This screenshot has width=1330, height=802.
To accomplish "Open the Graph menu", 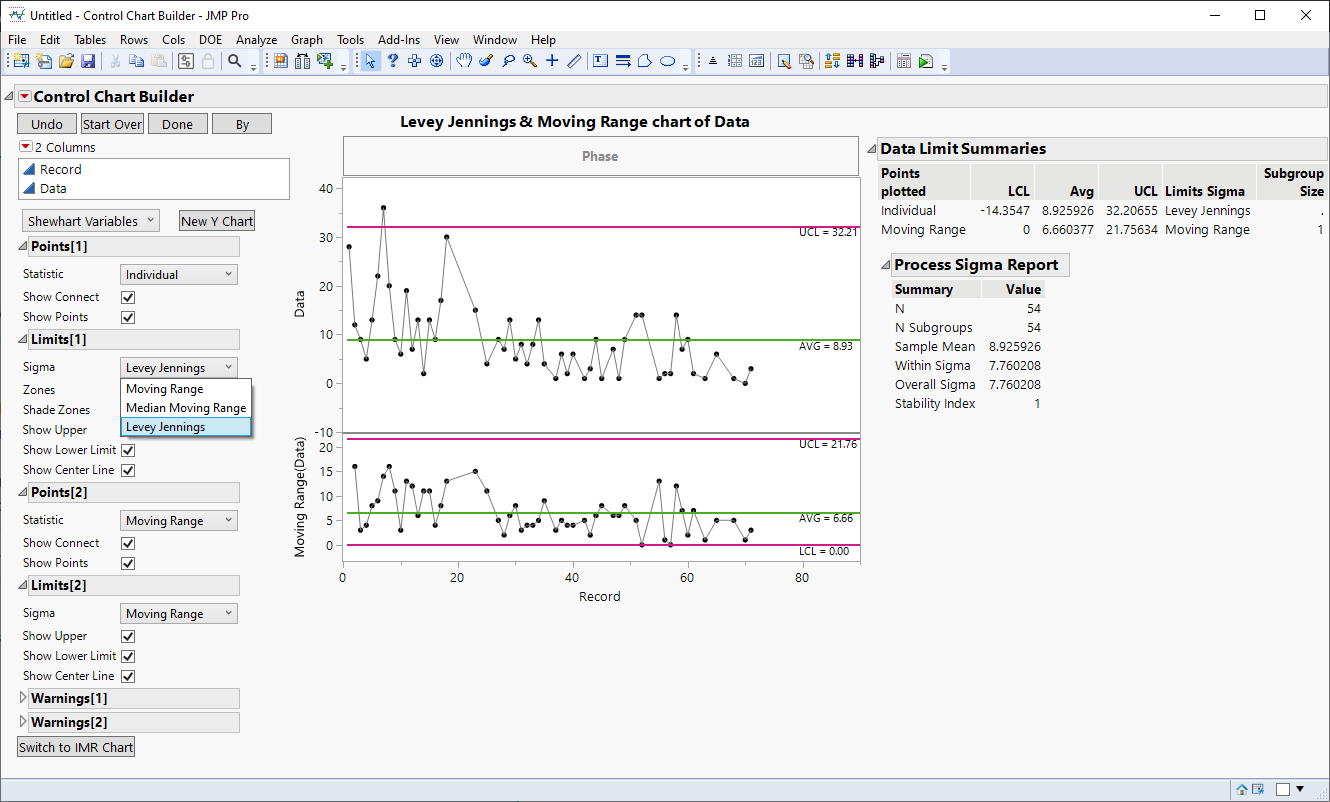I will point(307,40).
